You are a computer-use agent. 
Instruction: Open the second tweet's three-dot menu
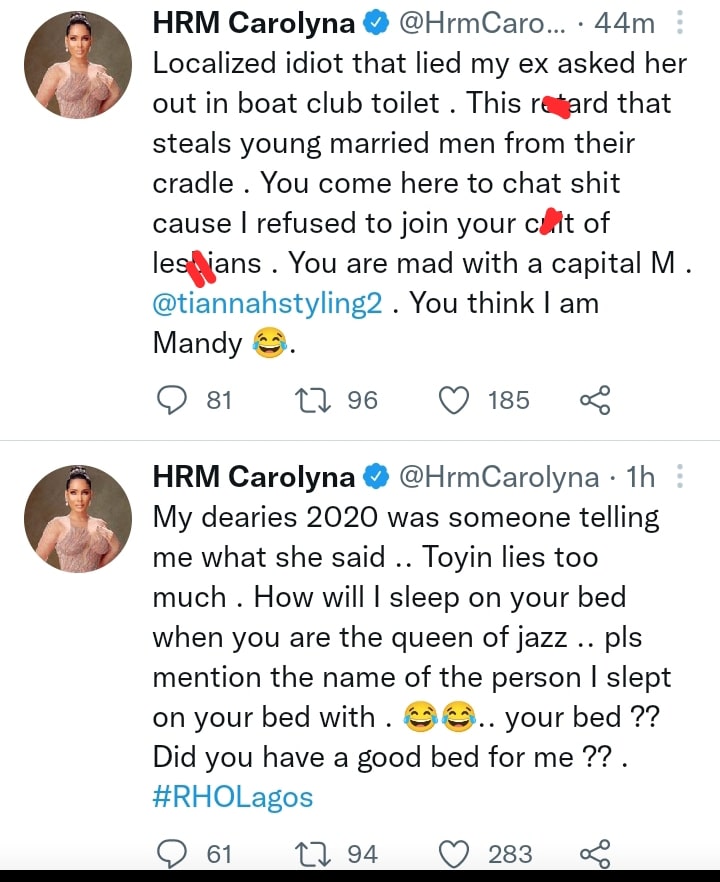click(x=680, y=477)
